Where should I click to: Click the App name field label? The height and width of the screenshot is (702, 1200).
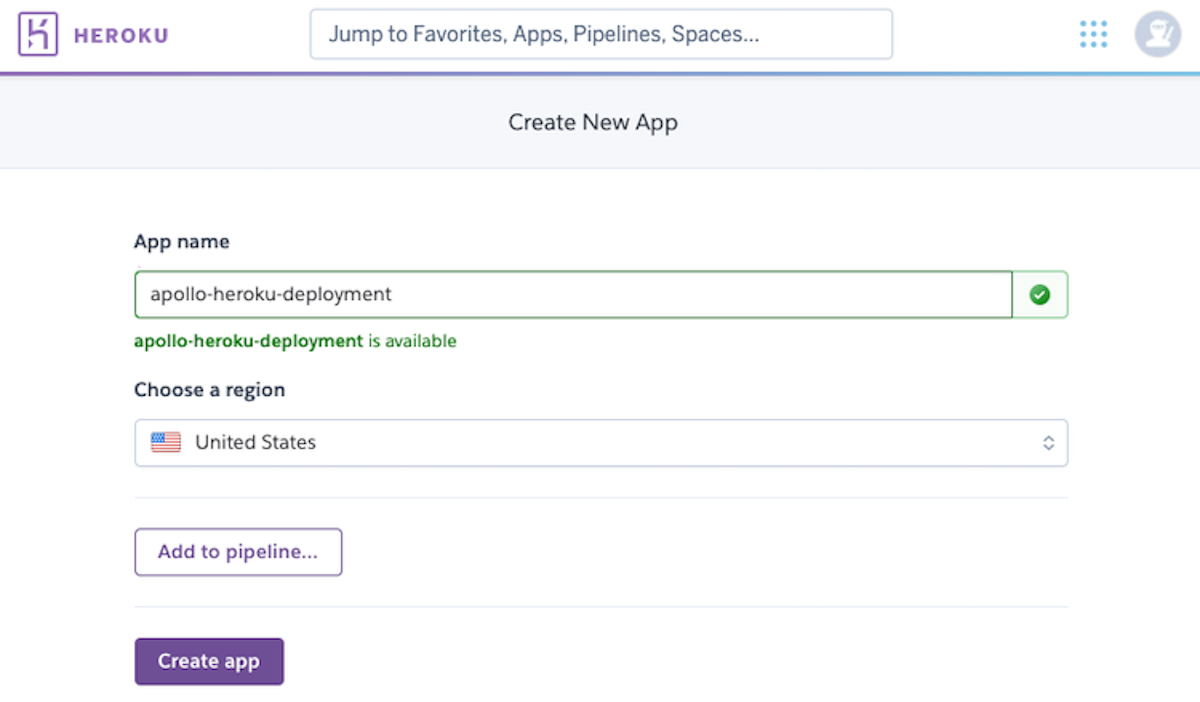coord(181,242)
